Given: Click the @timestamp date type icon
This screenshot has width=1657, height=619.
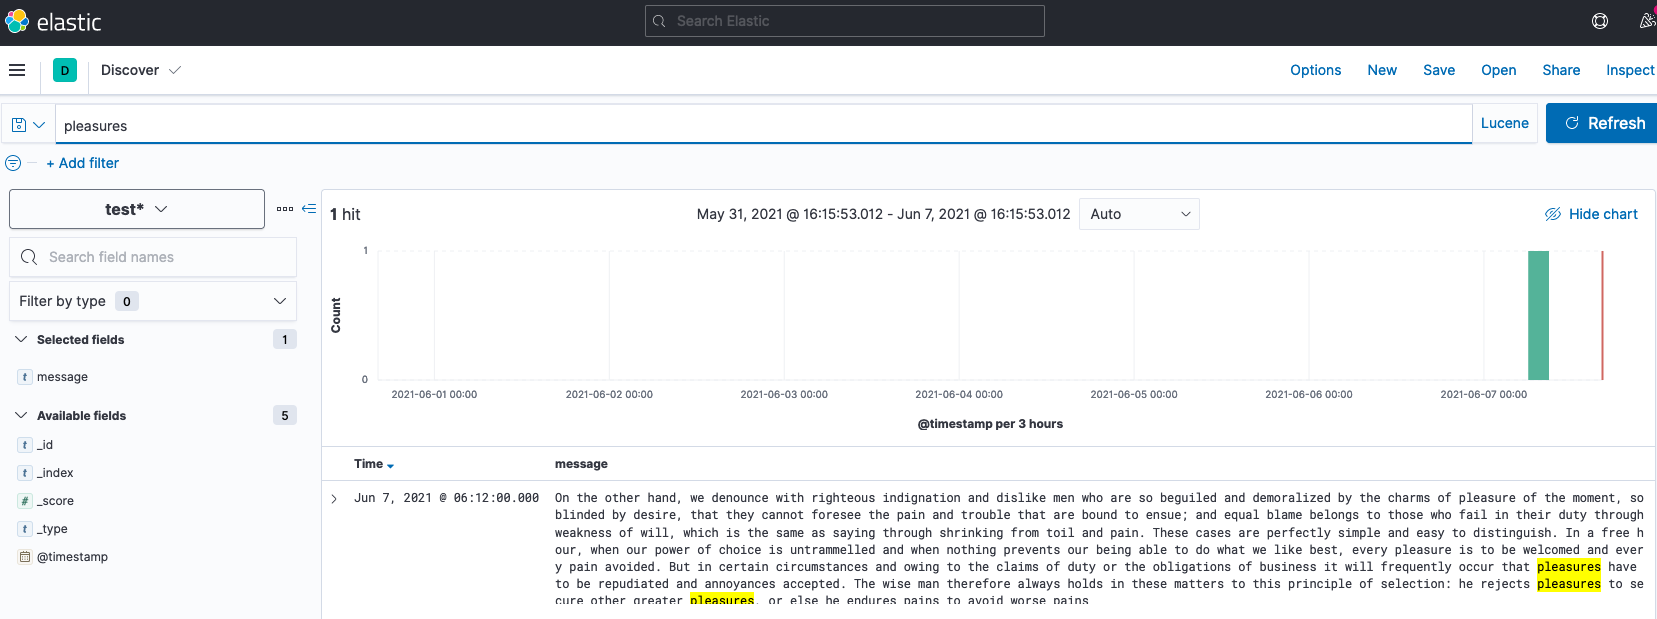Looking at the screenshot, I should [x=25, y=557].
